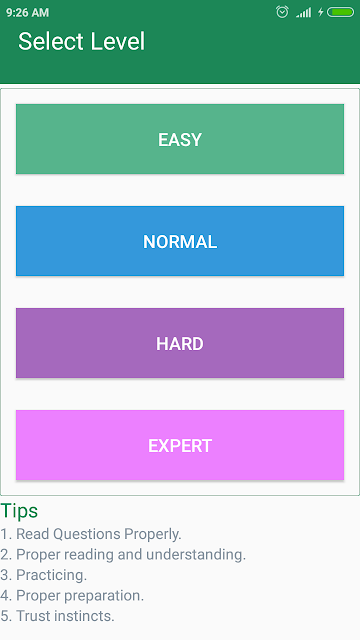Click tip 'Proper reading and understanding'
The width and height of the screenshot is (360, 640).
(x=123, y=554)
